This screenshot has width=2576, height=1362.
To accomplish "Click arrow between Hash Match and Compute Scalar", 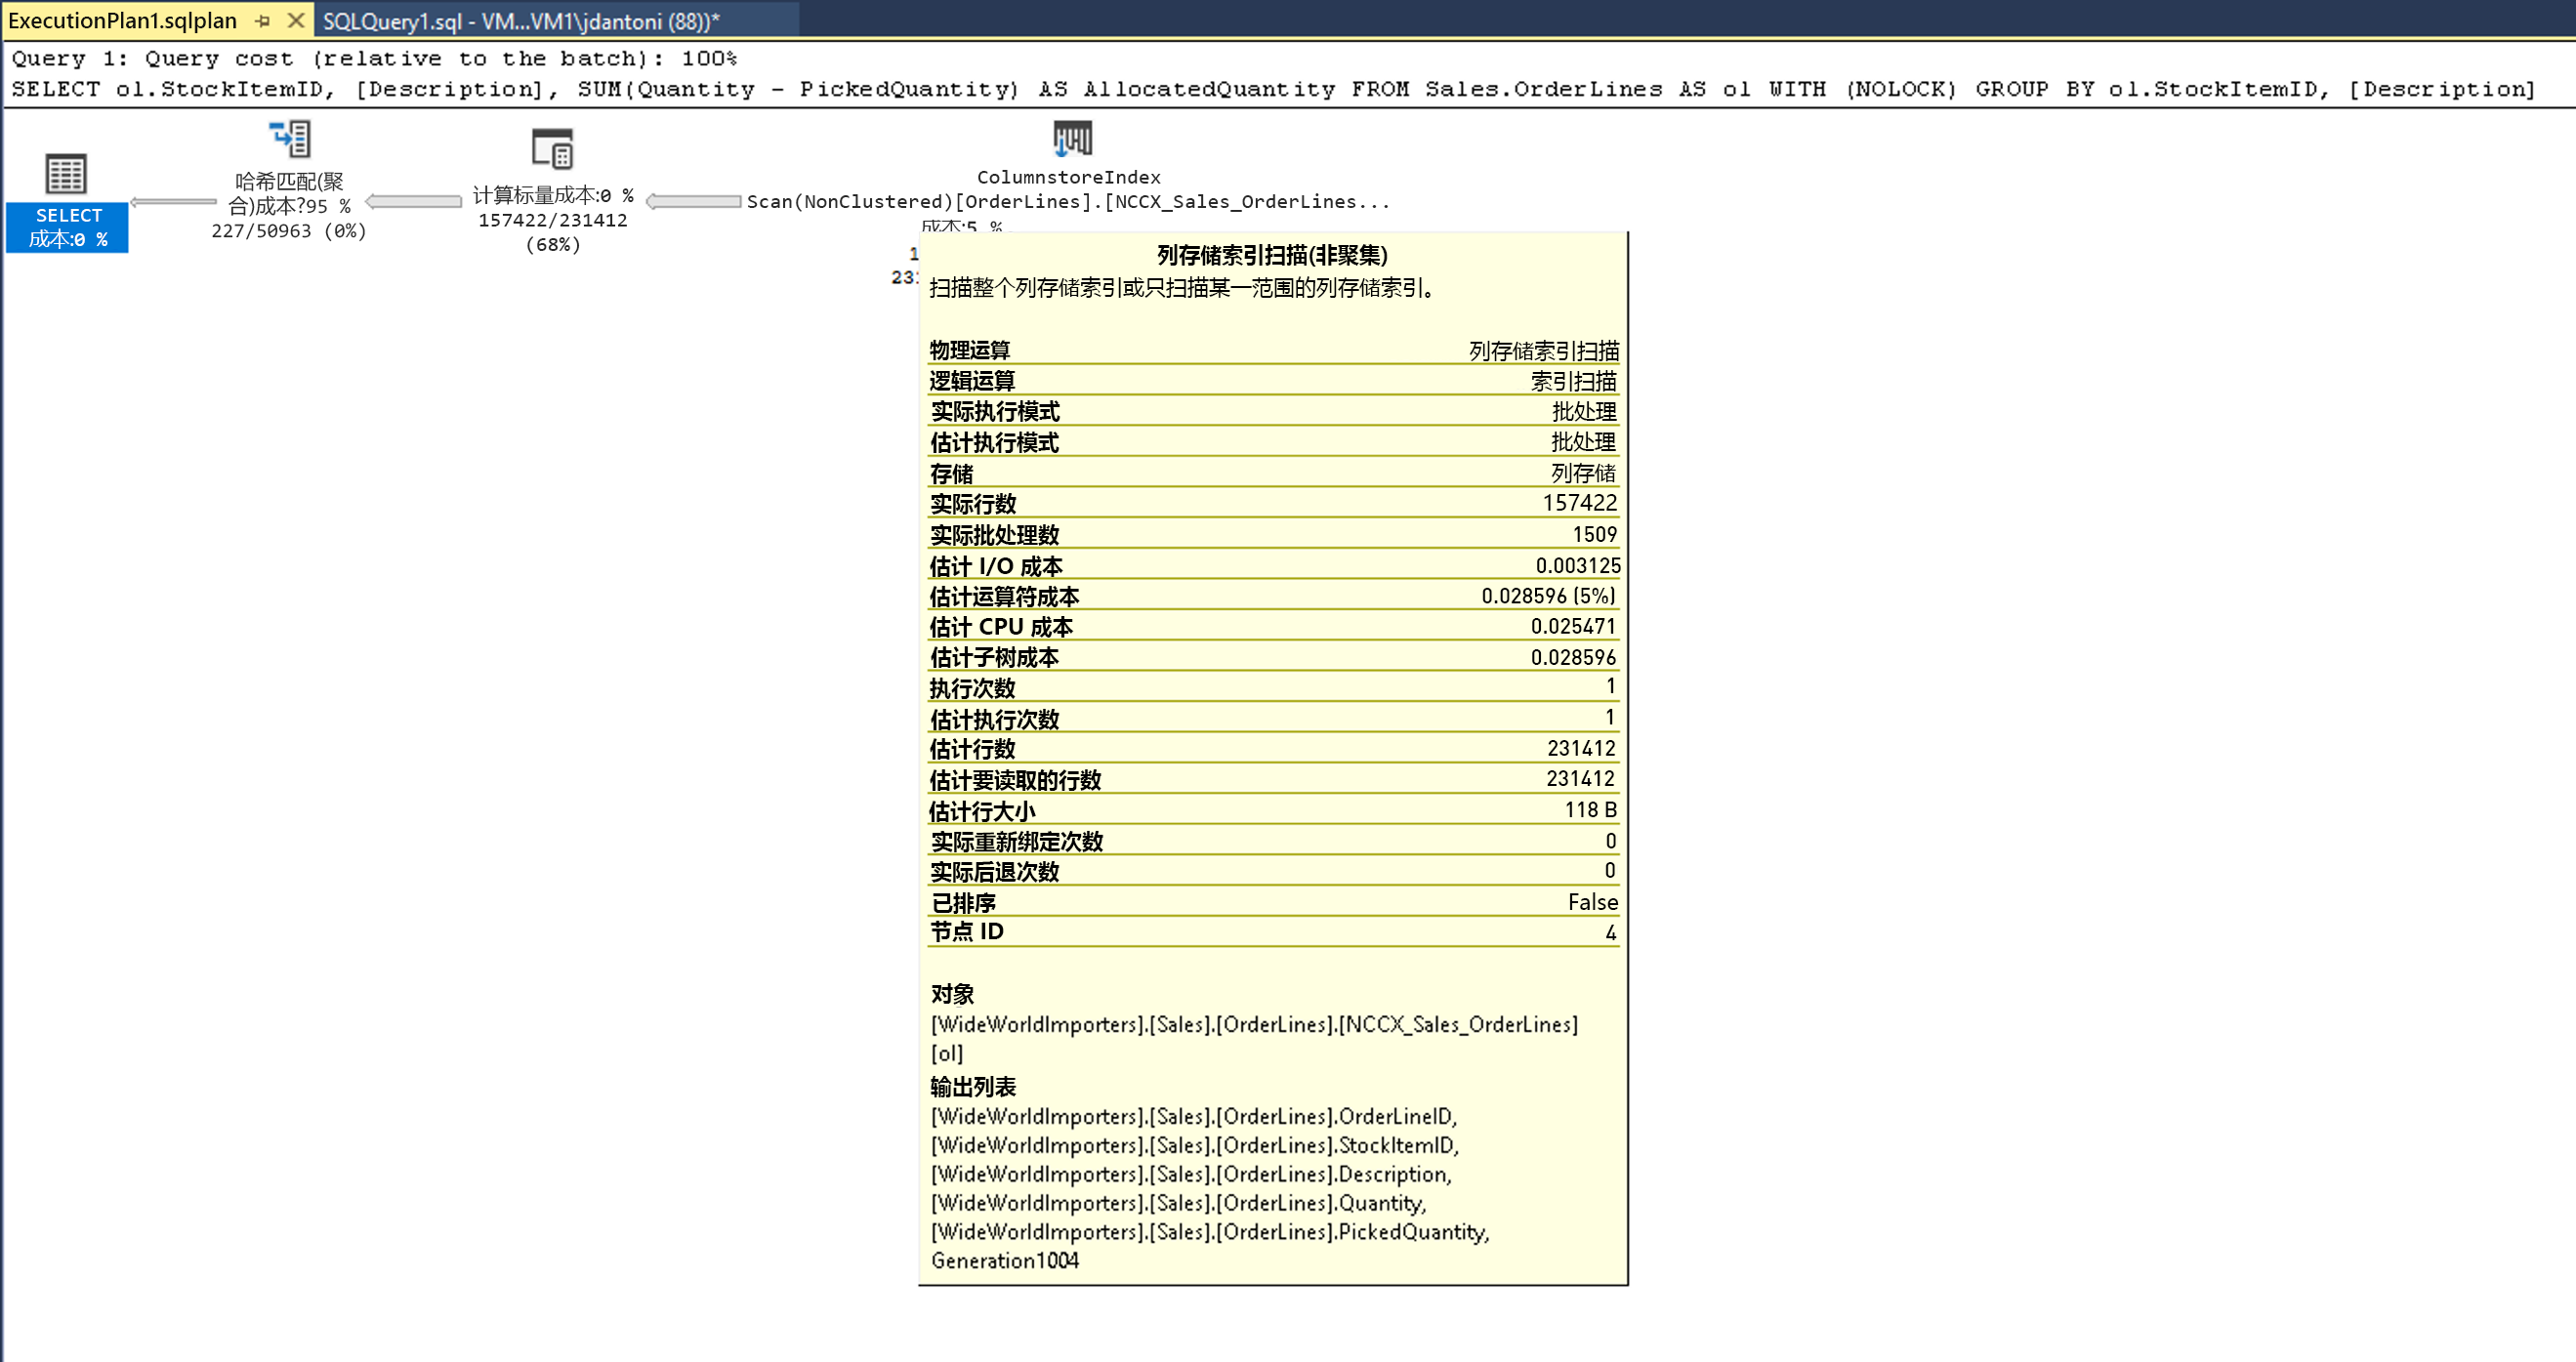I will (414, 202).
